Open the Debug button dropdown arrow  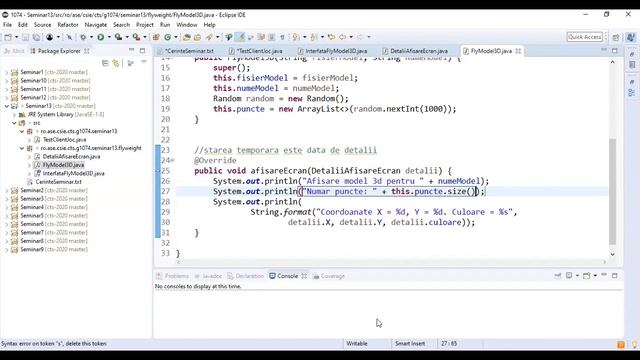91,37
